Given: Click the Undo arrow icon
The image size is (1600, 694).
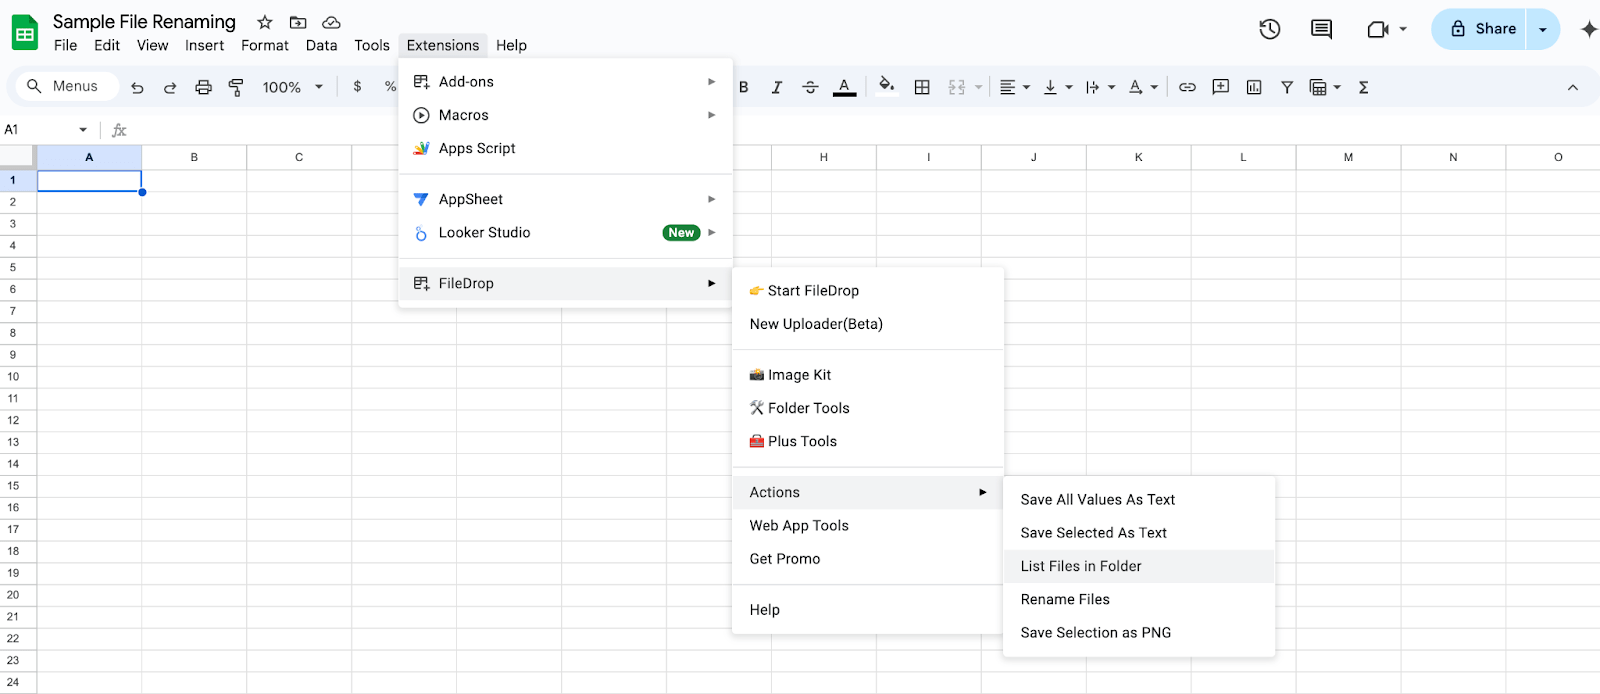Looking at the screenshot, I should (137, 87).
